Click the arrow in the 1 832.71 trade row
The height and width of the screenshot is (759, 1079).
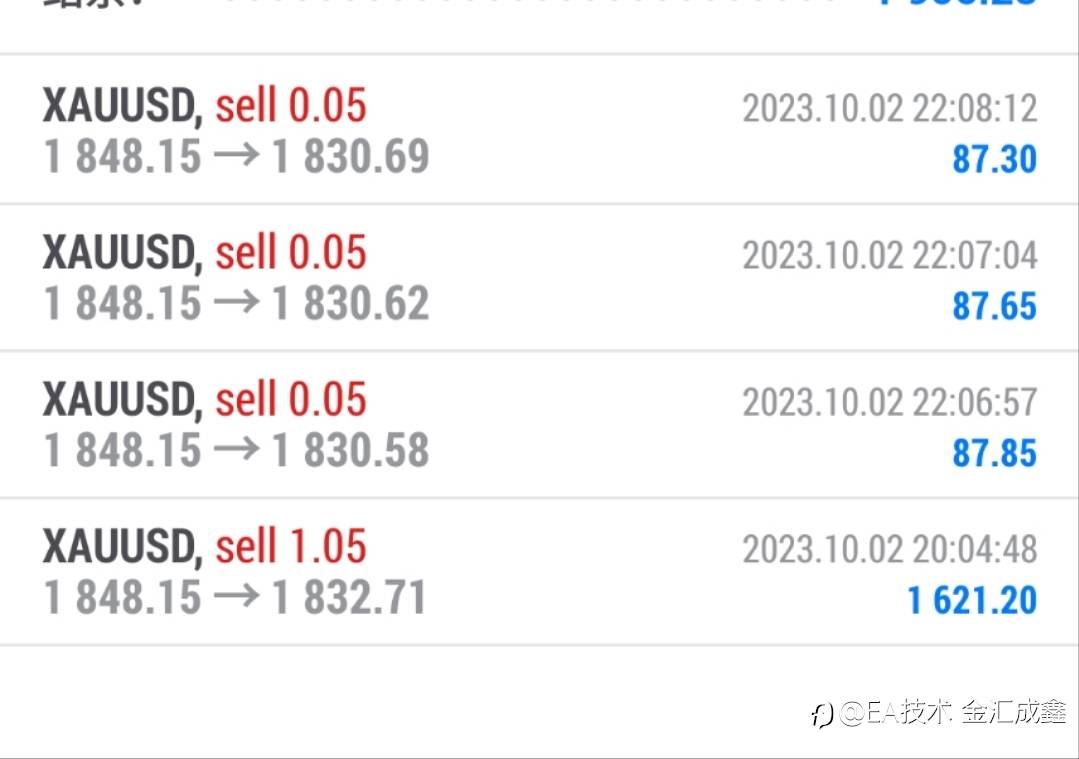[x=236, y=598]
